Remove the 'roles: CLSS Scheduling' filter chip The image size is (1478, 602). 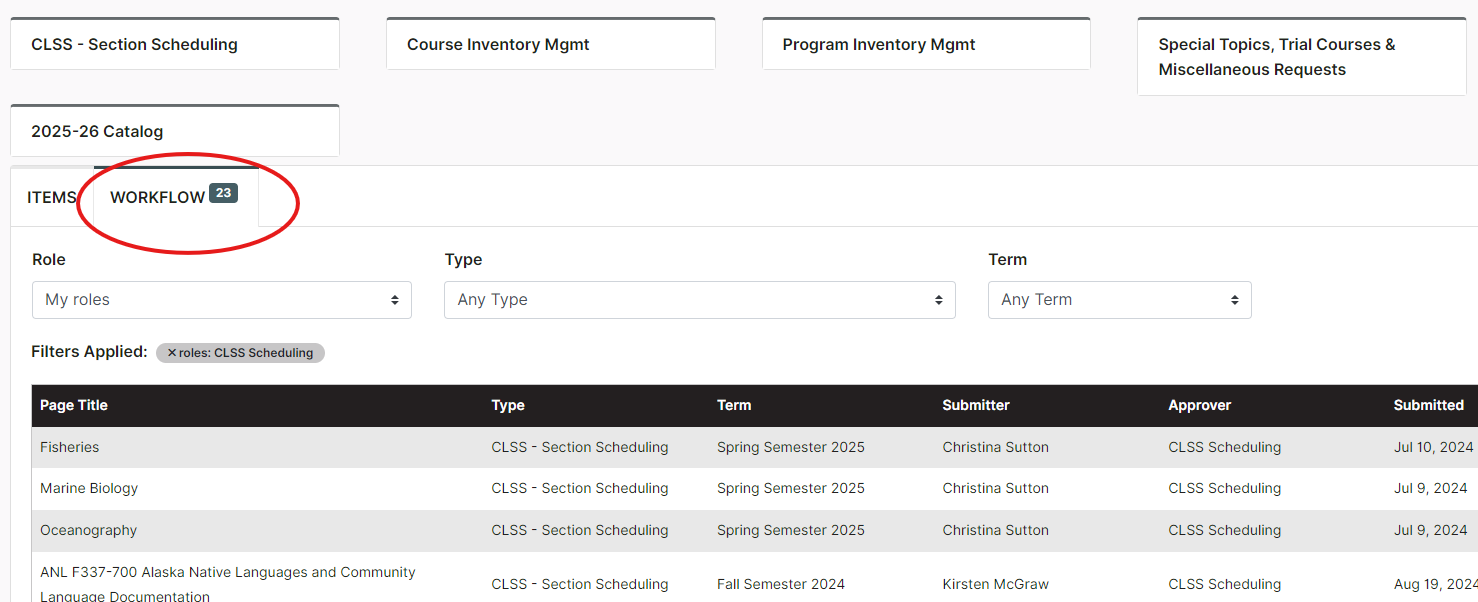[x=172, y=353]
